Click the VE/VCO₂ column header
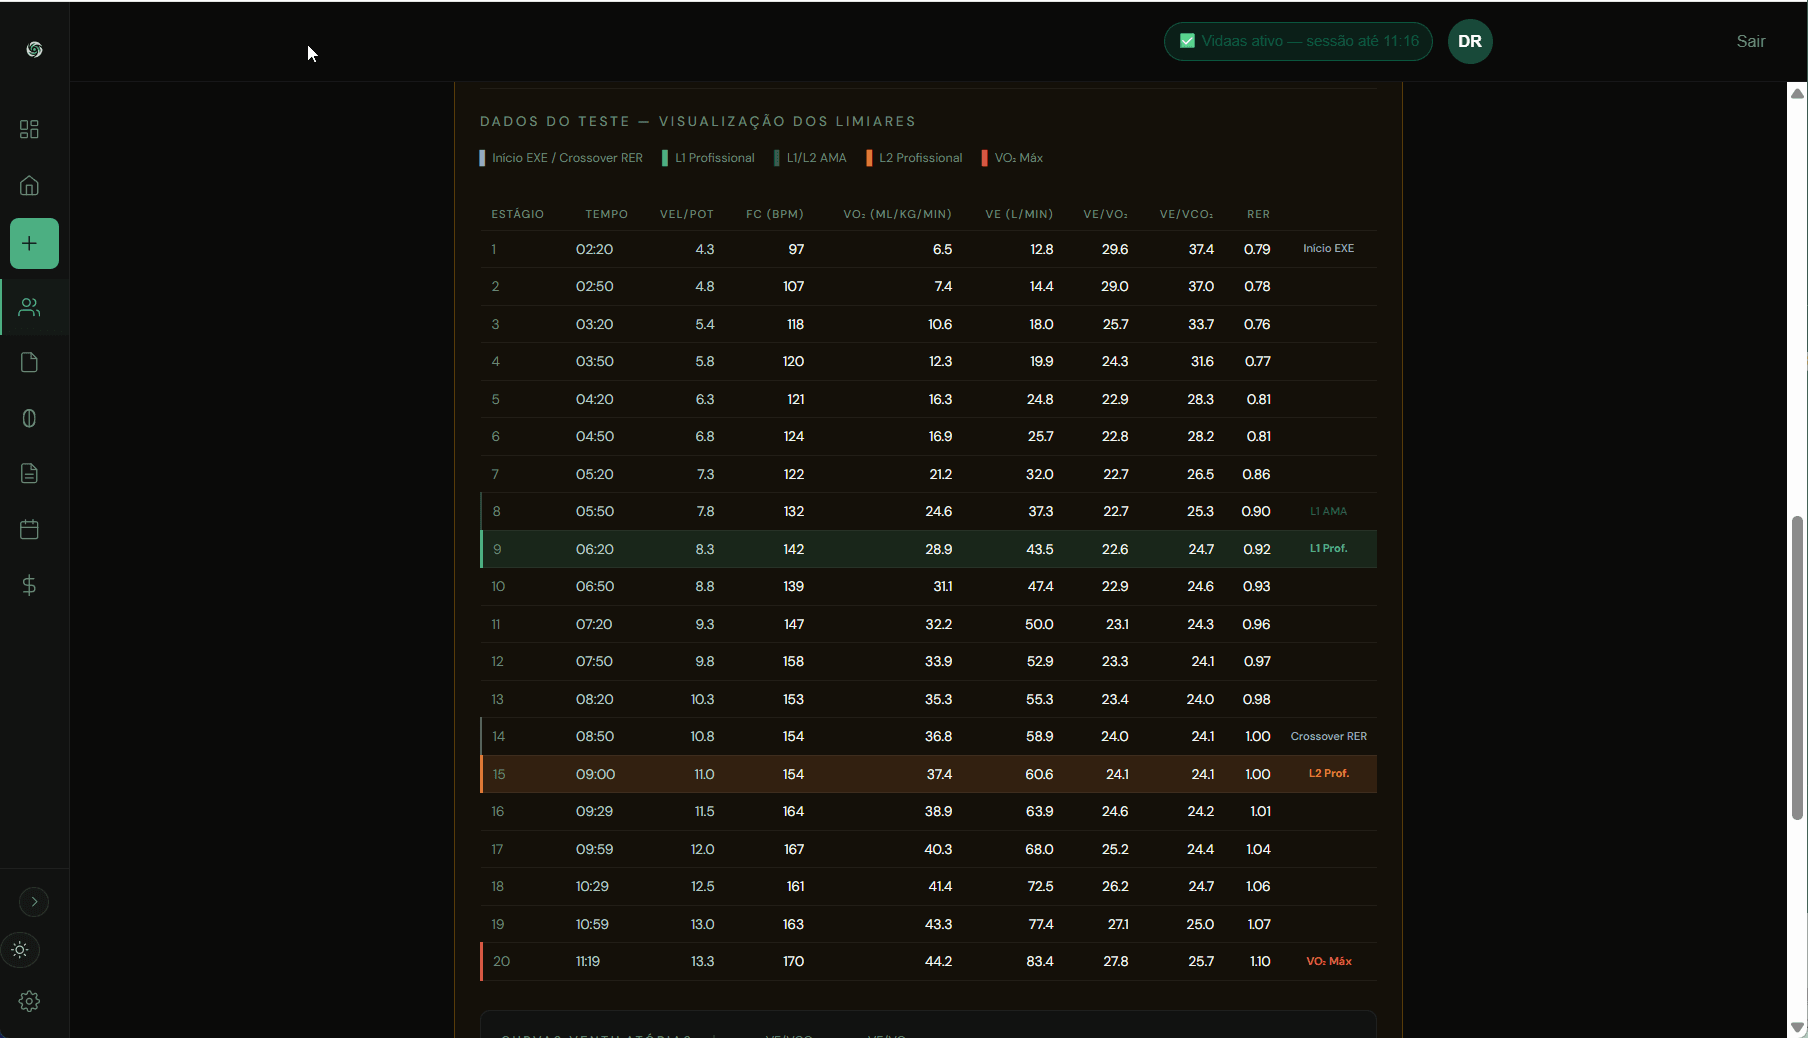 (1186, 214)
